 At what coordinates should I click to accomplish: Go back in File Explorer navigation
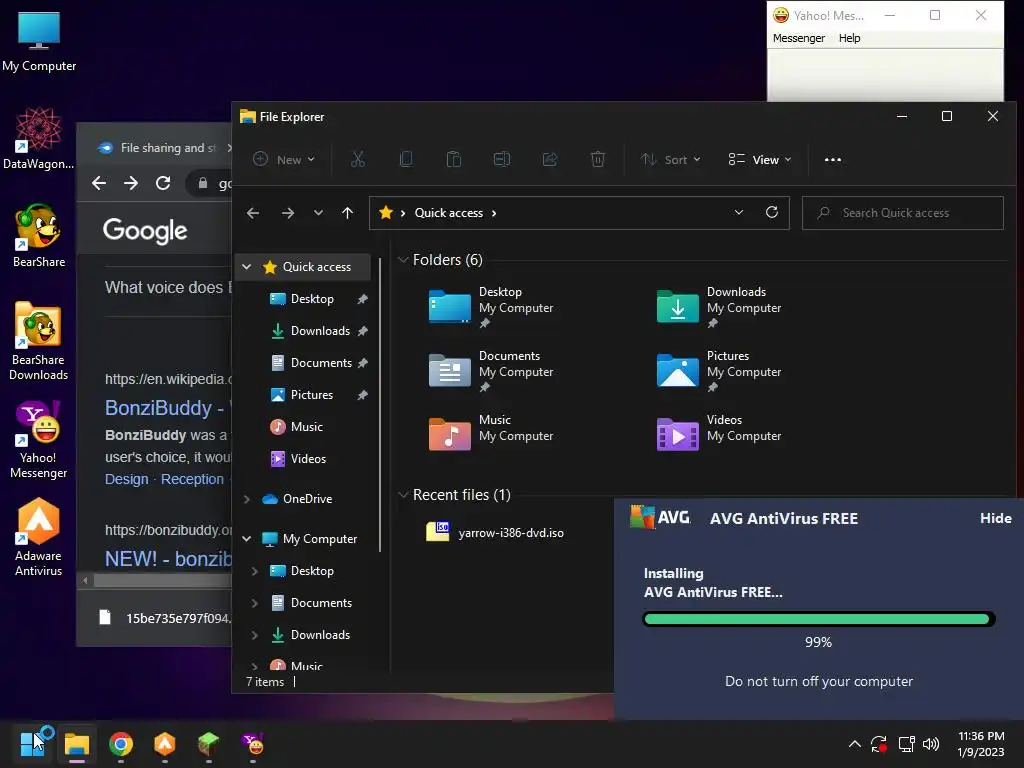pyautogui.click(x=253, y=213)
